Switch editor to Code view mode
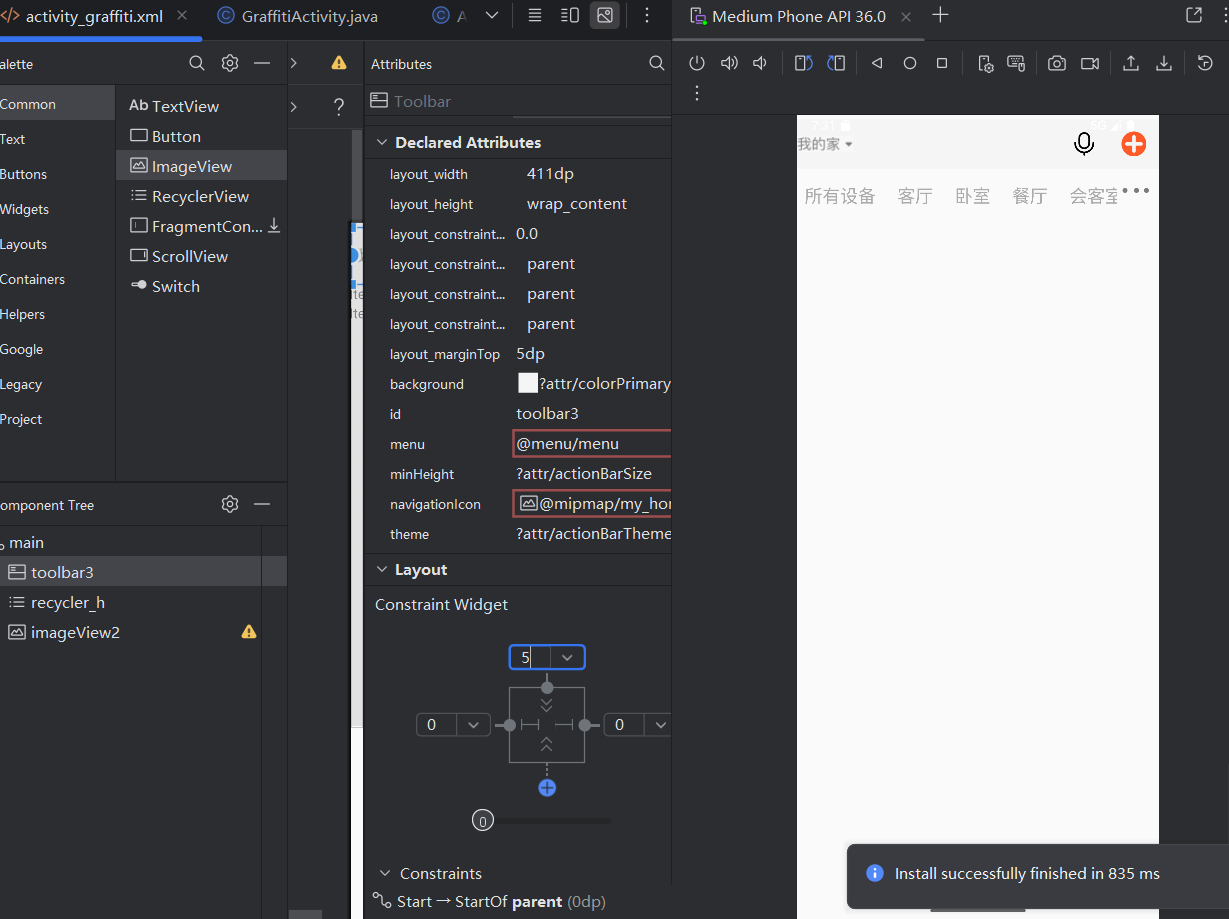Image resolution: width=1229 pixels, height=919 pixels. pyautogui.click(x=535, y=15)
